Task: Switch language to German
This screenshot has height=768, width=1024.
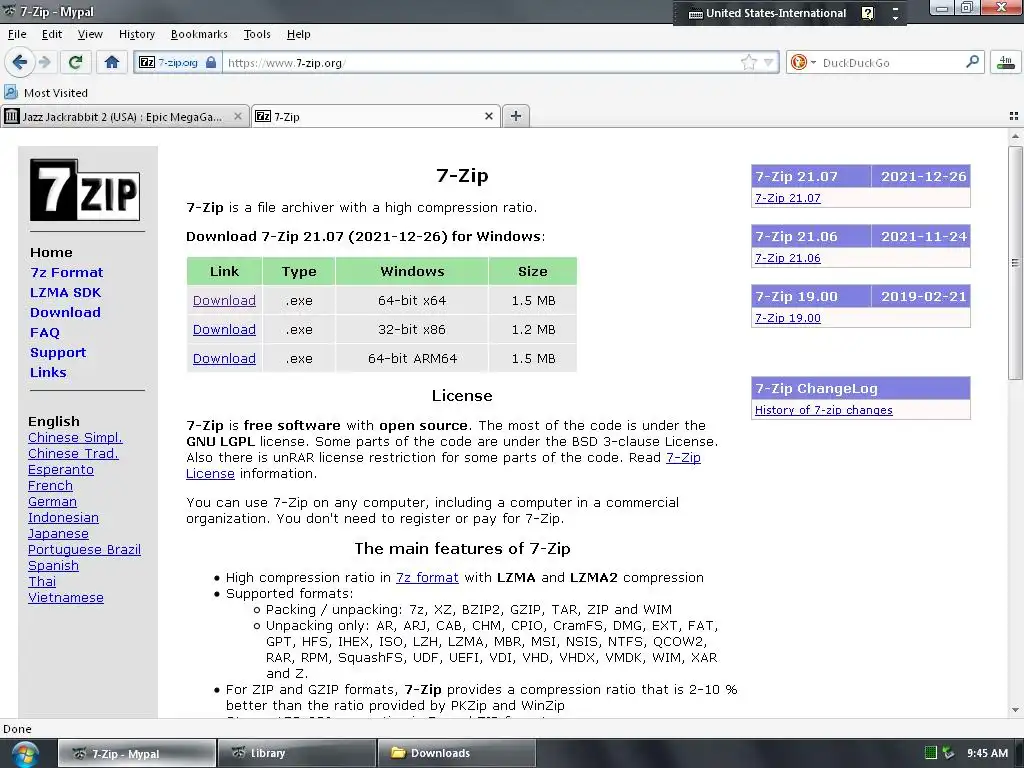Action: click(x=52, y=502)
